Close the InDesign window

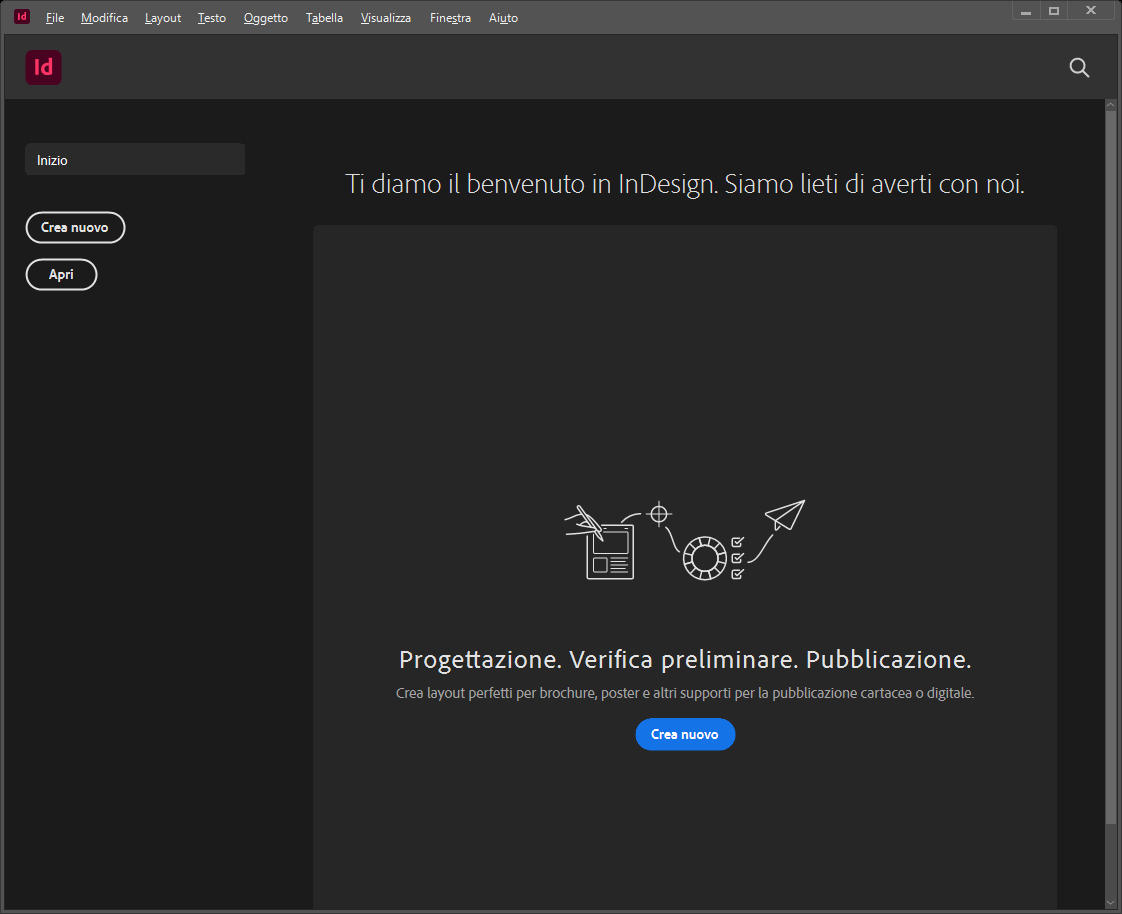[x=1091, y=11]
